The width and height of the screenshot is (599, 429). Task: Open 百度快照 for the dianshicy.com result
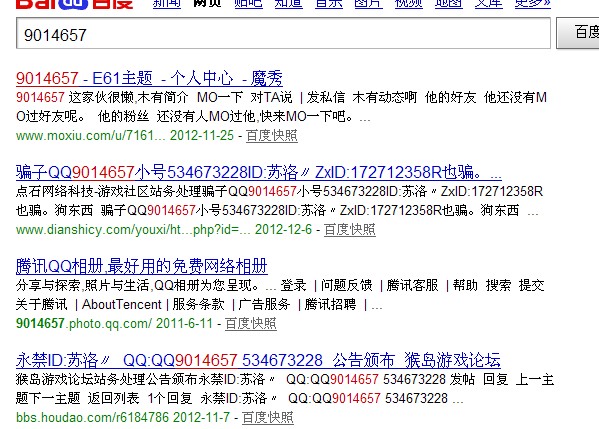pos(350,230)
